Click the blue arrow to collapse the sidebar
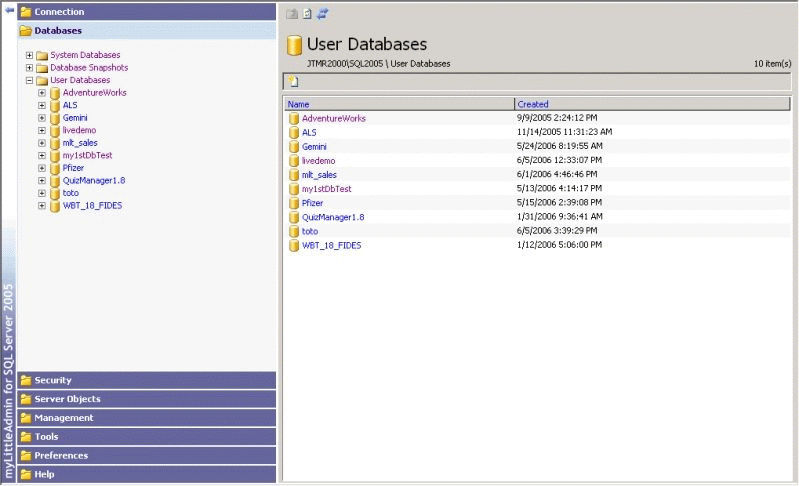799x486 pixels. click(9, 9)
